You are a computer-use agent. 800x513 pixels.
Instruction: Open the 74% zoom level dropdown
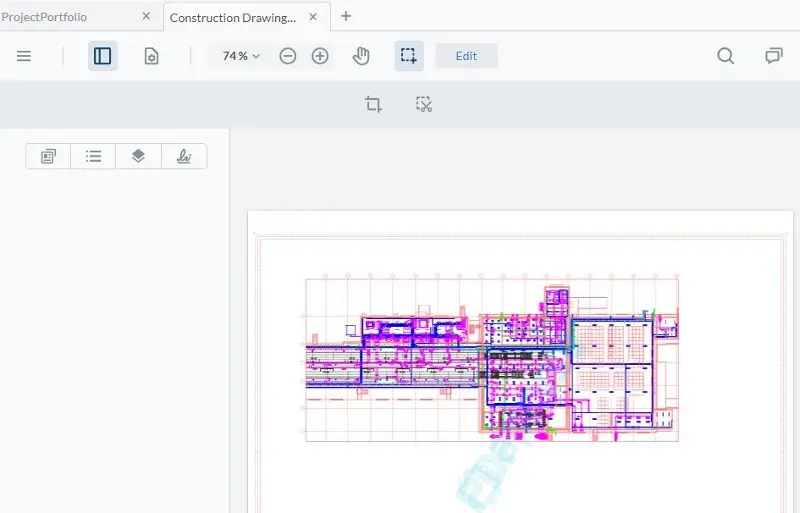click(241, 56)
